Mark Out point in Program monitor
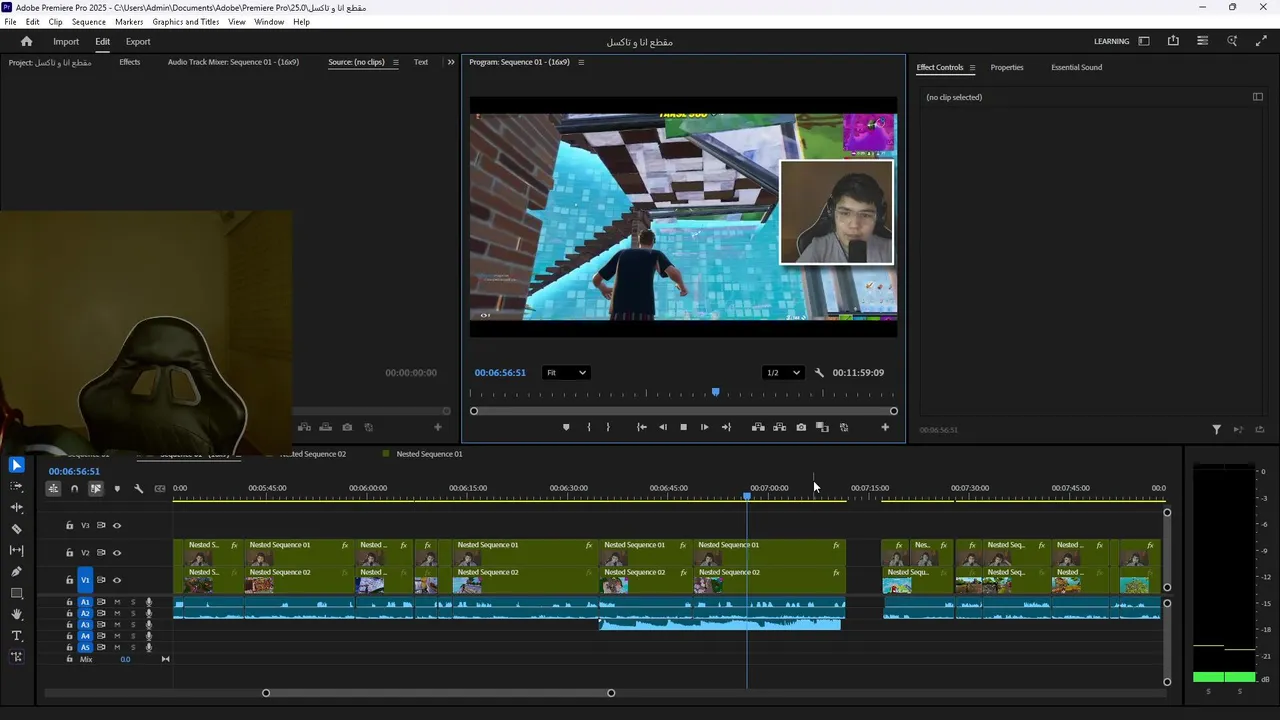1280x720 pixels. pos(608,427)
